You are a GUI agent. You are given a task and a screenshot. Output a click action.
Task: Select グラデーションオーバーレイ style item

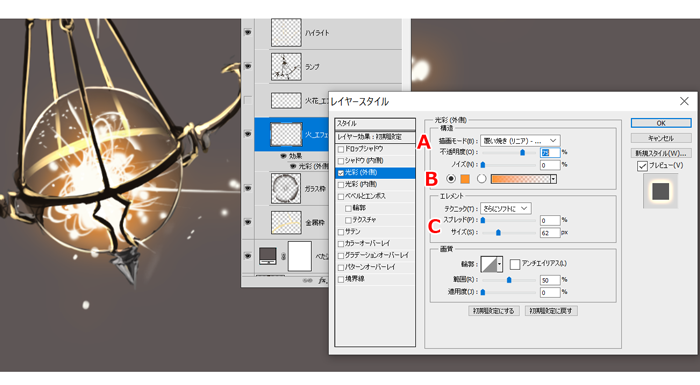(x=376, y=255)
